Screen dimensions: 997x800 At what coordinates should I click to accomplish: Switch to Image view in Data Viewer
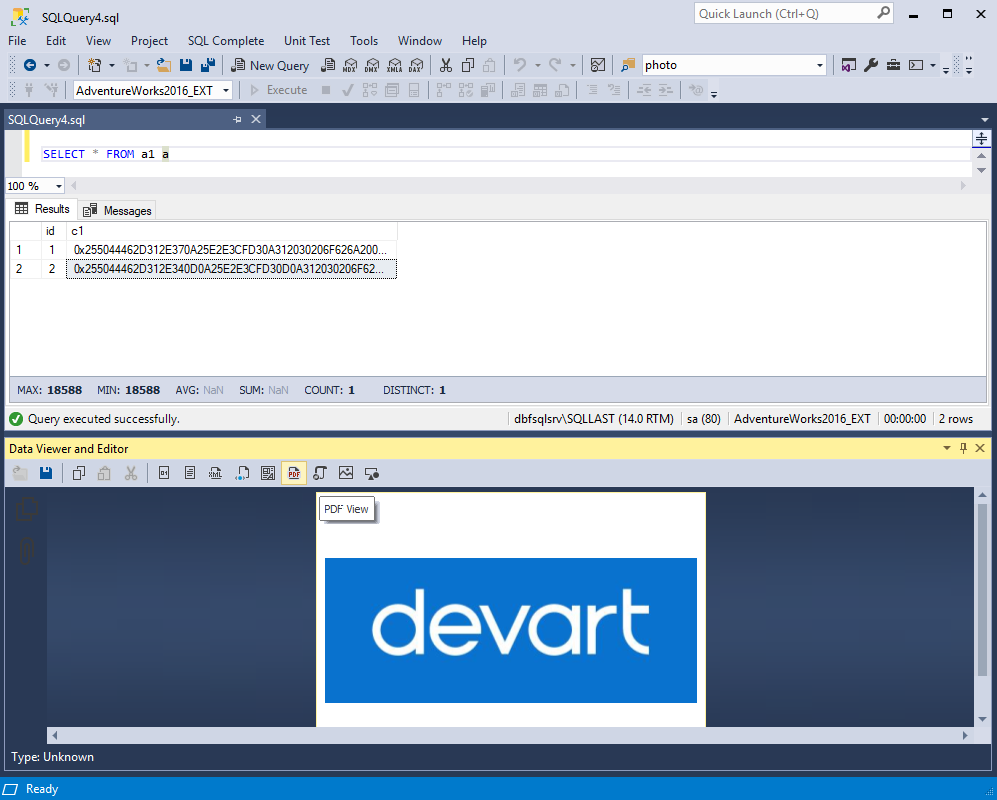[x=346, y=472]
